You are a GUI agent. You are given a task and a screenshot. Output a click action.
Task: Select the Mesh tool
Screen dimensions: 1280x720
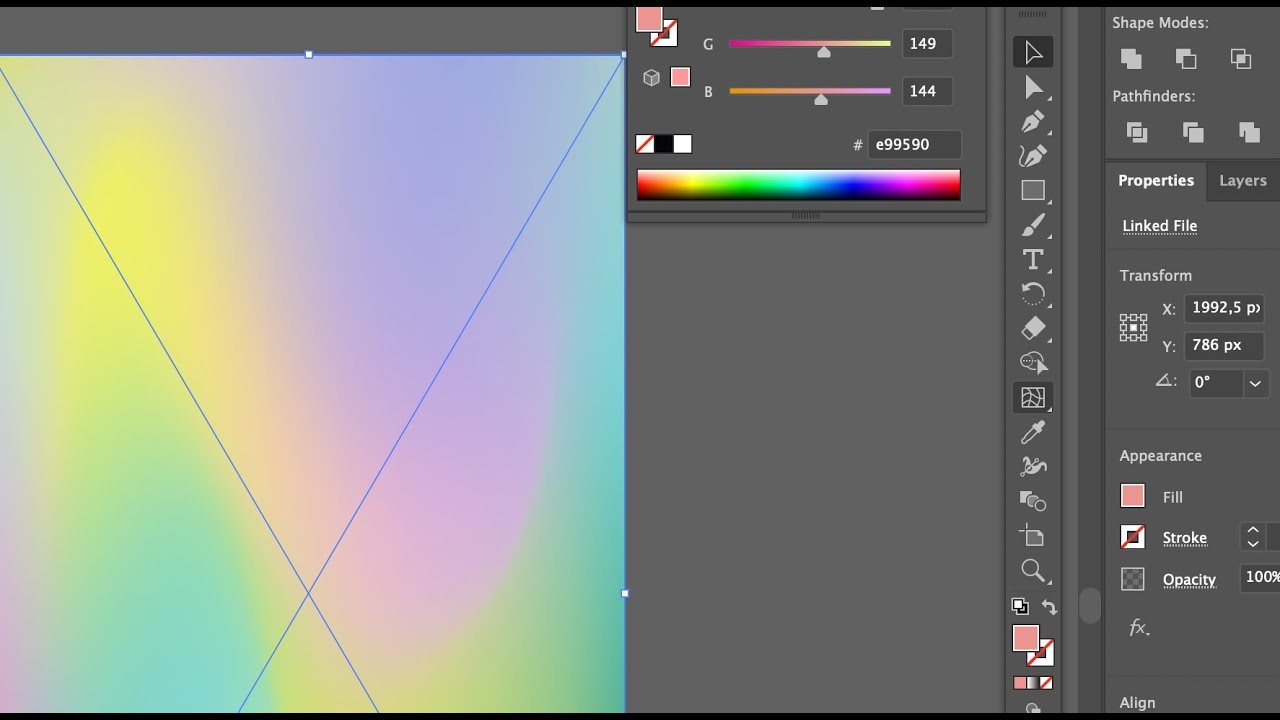(x=1033, y=397)
